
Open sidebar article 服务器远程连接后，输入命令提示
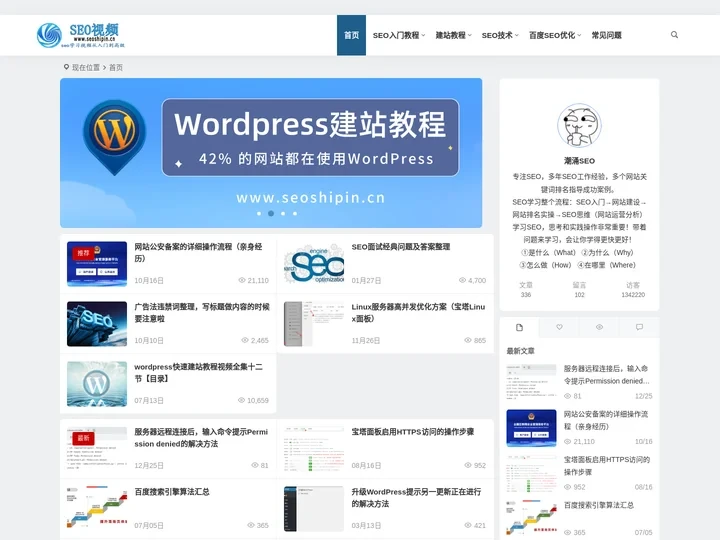tap(607, 375)
